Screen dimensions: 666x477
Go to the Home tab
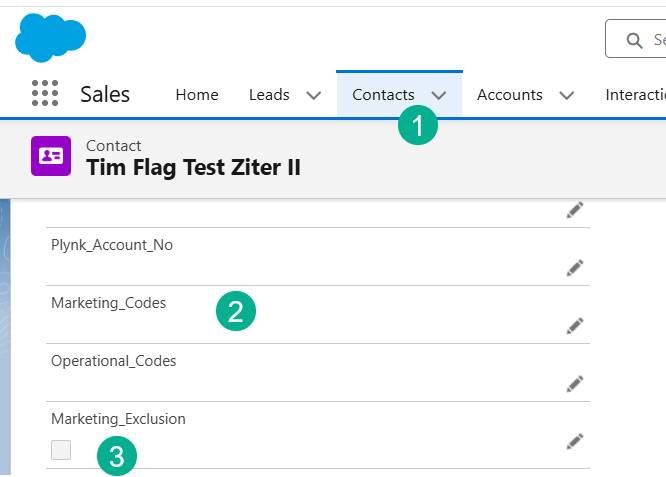click(x=197, y=95)
